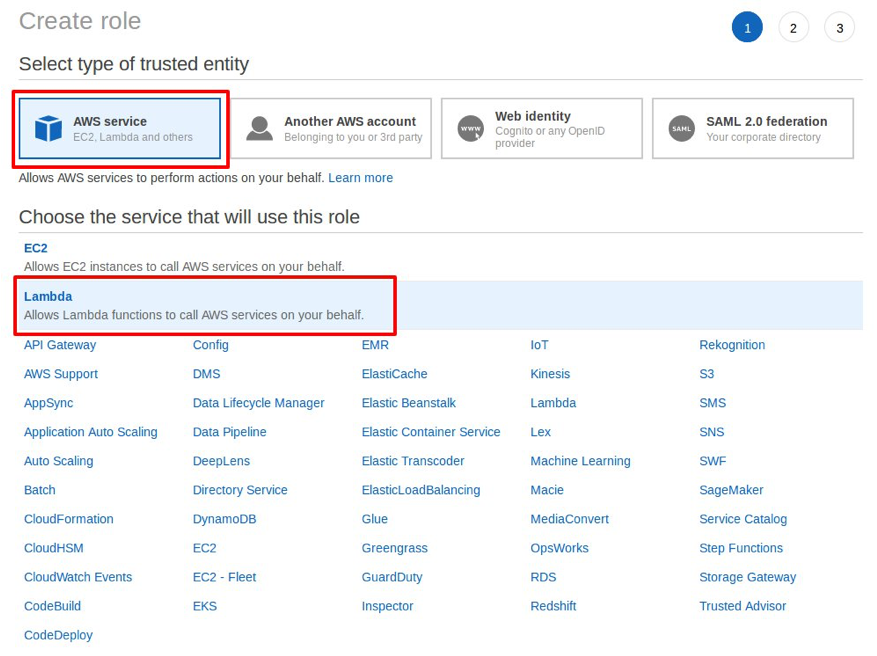Select DeepLens service
This screenshot has height=656, width=877.
221,461
